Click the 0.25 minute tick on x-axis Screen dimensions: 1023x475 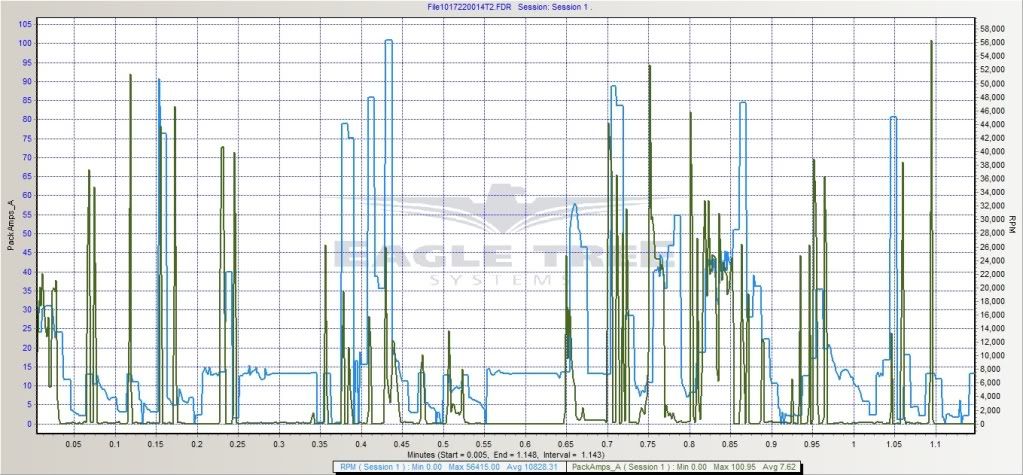(237, 441)
